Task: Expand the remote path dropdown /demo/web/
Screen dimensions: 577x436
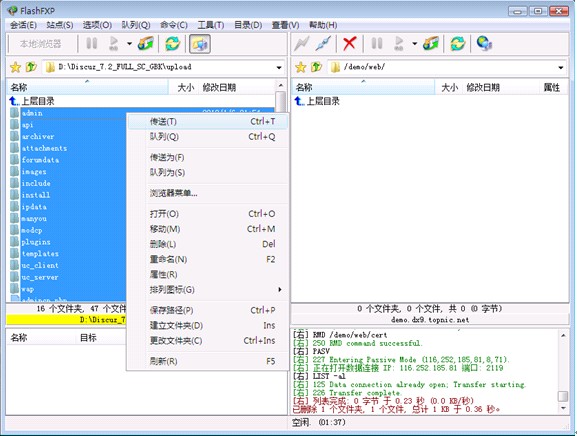Action: 560,68
